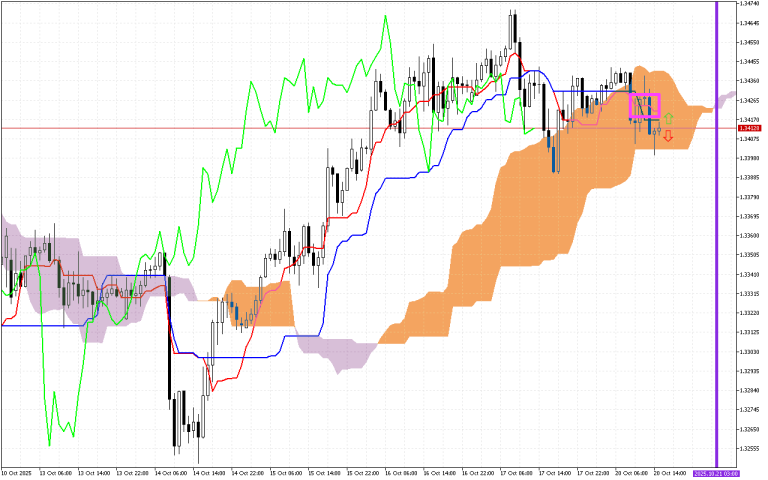Click the 2025.10.21 03:00 date label
768x480 pixels.
coord(716,474)
